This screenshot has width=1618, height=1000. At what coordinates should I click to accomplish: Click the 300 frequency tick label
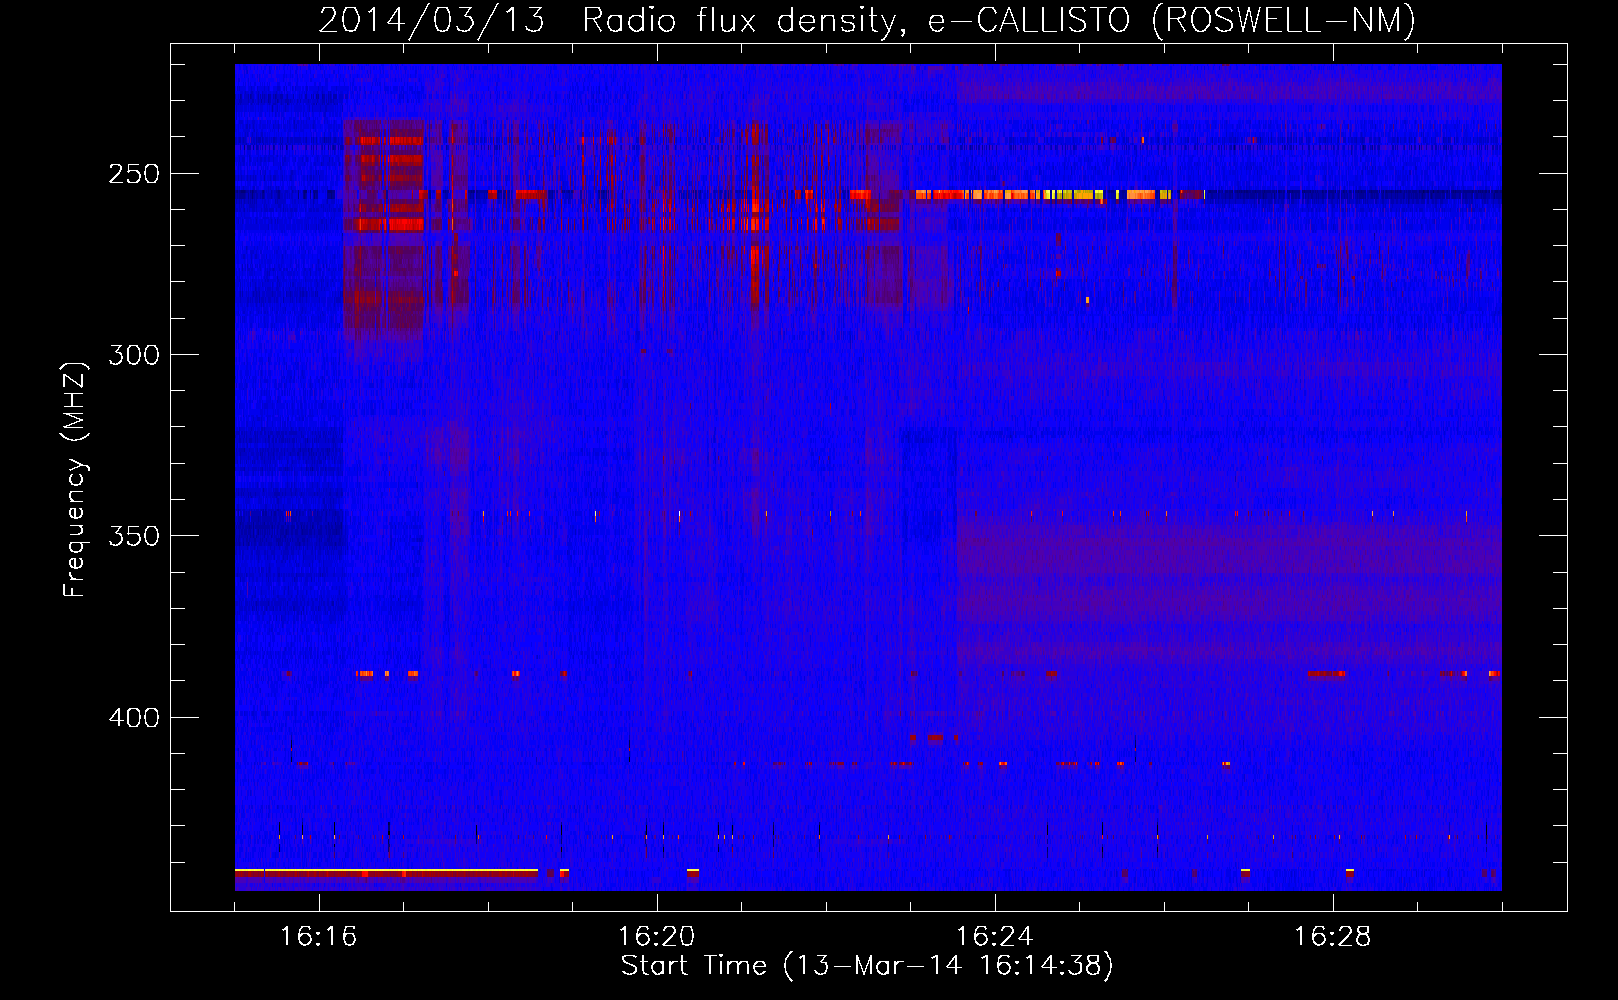[134, 355]
